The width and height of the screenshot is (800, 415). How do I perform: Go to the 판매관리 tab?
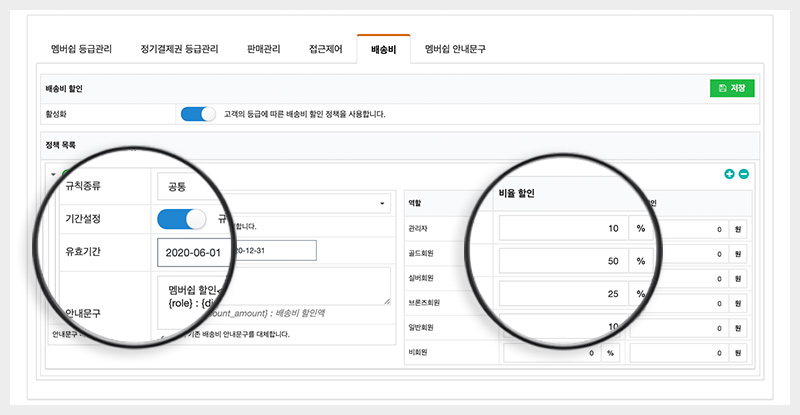coord(265,49)
